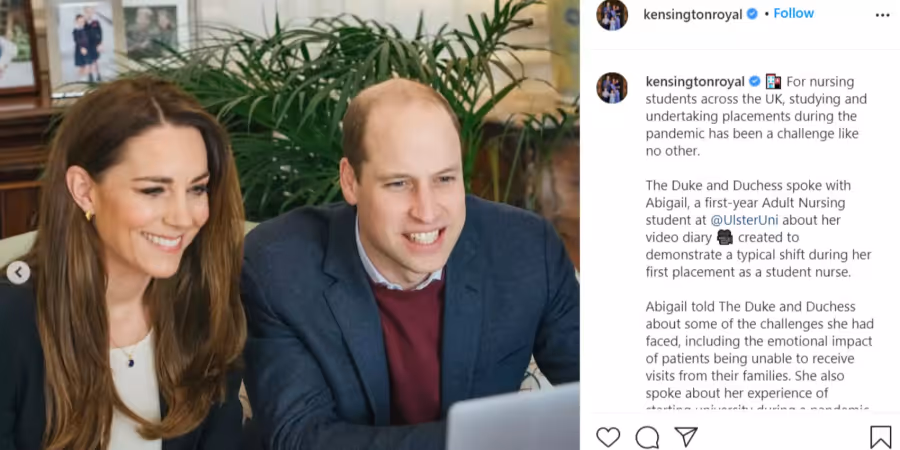Click kensingtonroyal avatar beside the caption
This screenshot has height=450, width=900.
coord(612,88)
